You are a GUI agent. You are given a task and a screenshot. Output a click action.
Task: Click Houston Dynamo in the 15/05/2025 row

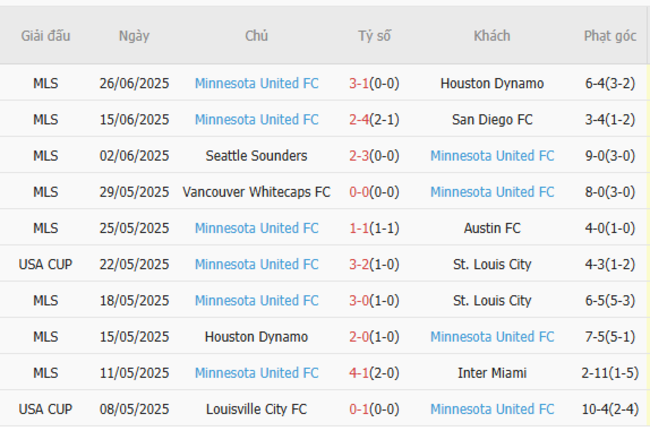[x=256, y=337]
